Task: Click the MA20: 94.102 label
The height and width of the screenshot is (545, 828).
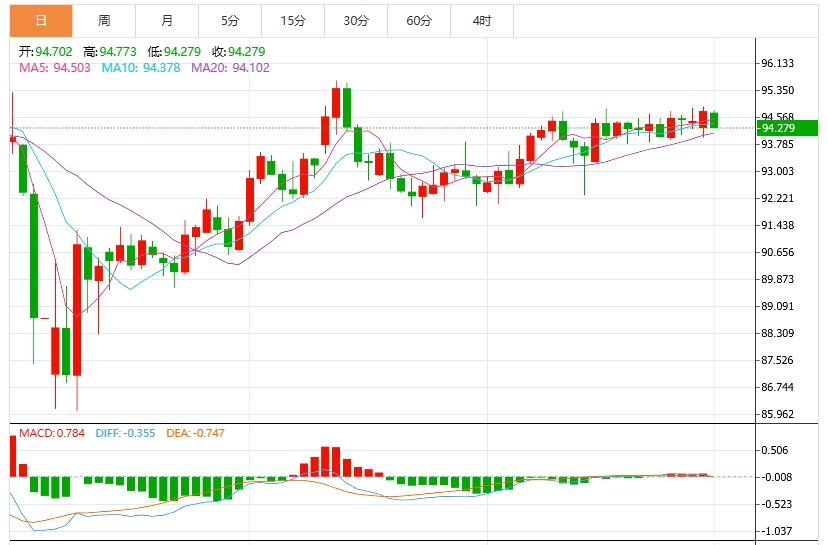Action: pyautogui.click(x=230, y=68)
